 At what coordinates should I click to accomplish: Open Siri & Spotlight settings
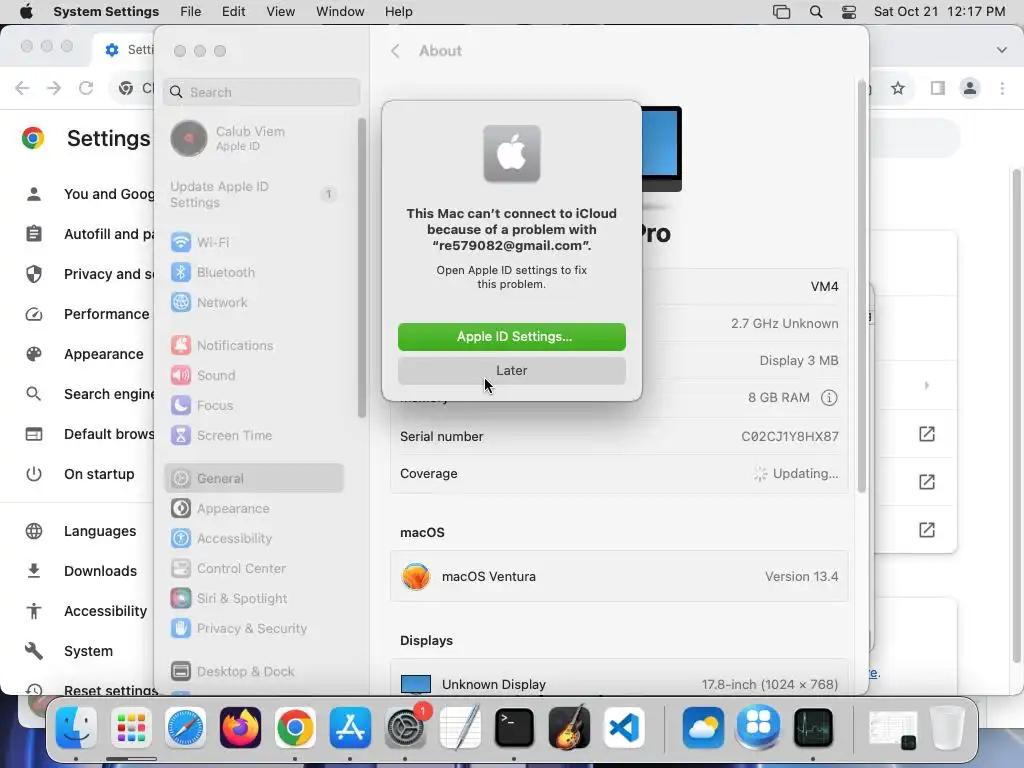[255, 599]
